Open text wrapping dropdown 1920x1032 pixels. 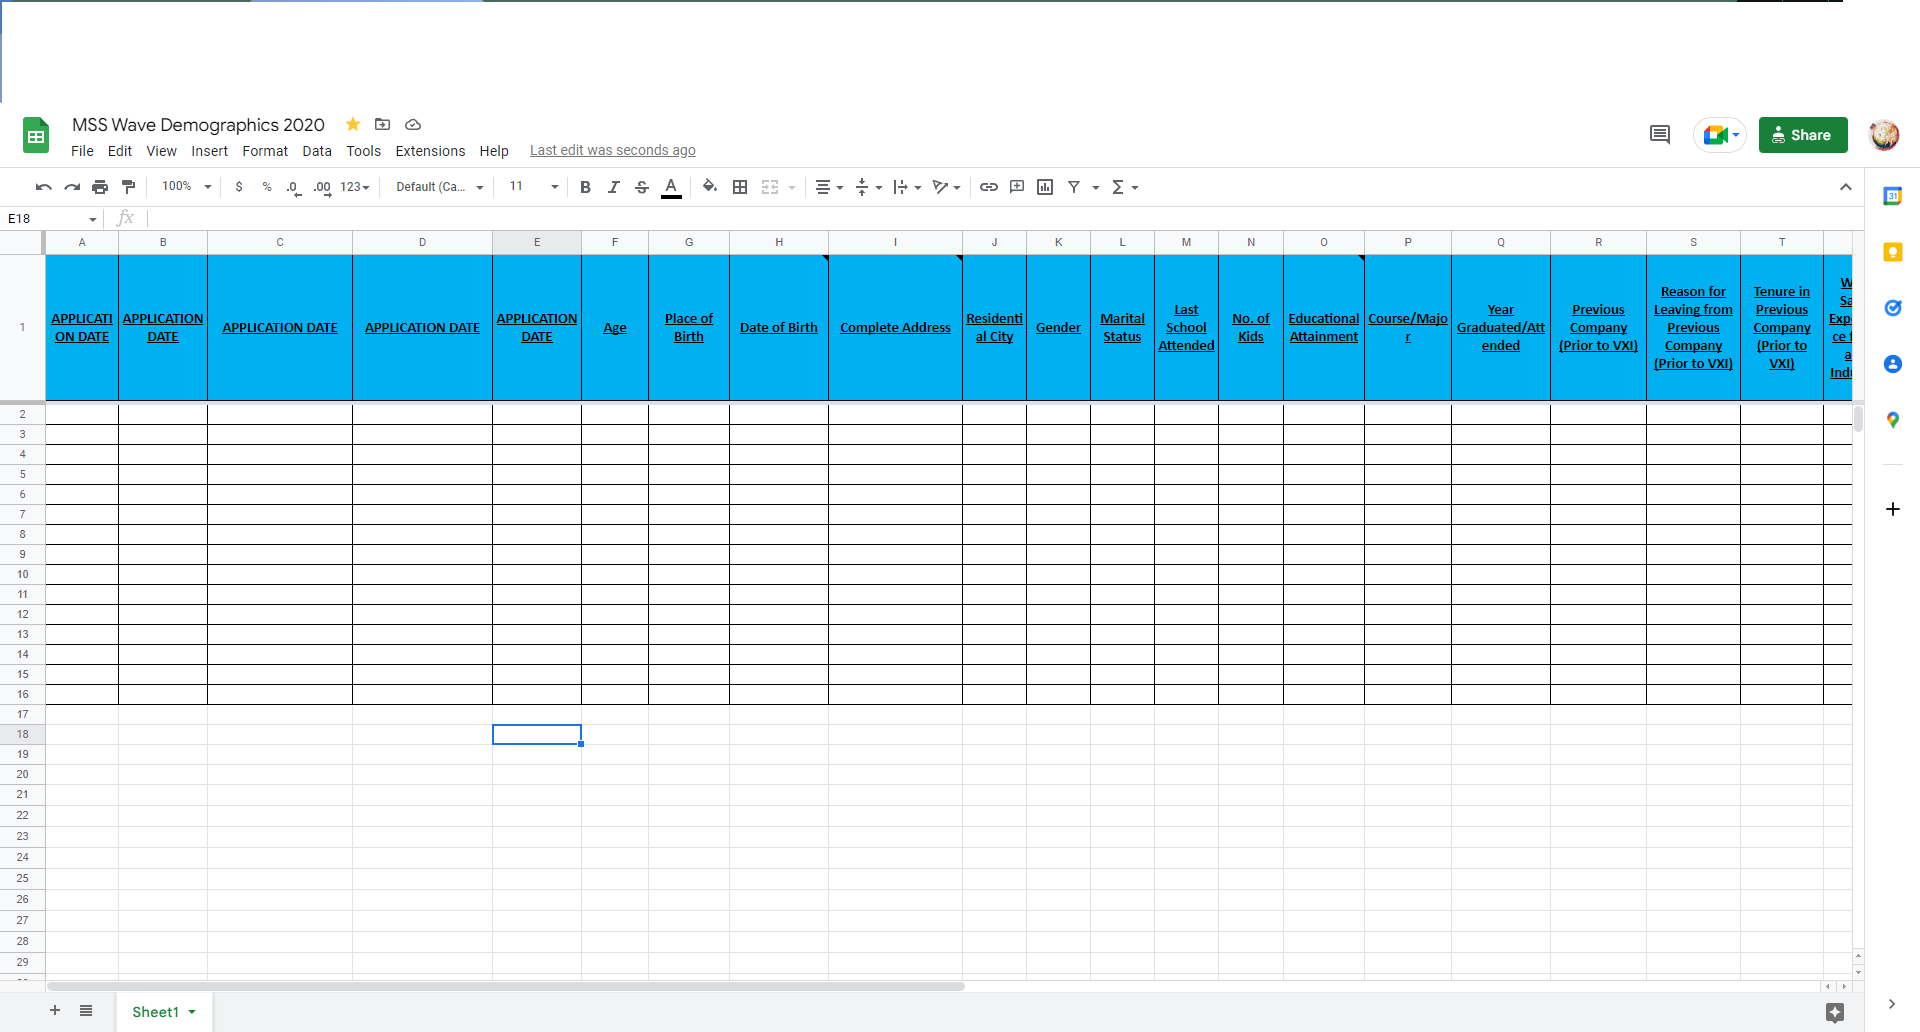click(907, 187)
